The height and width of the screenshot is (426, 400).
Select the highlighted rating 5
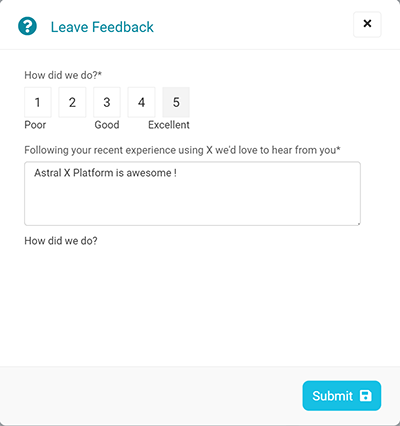176,102
